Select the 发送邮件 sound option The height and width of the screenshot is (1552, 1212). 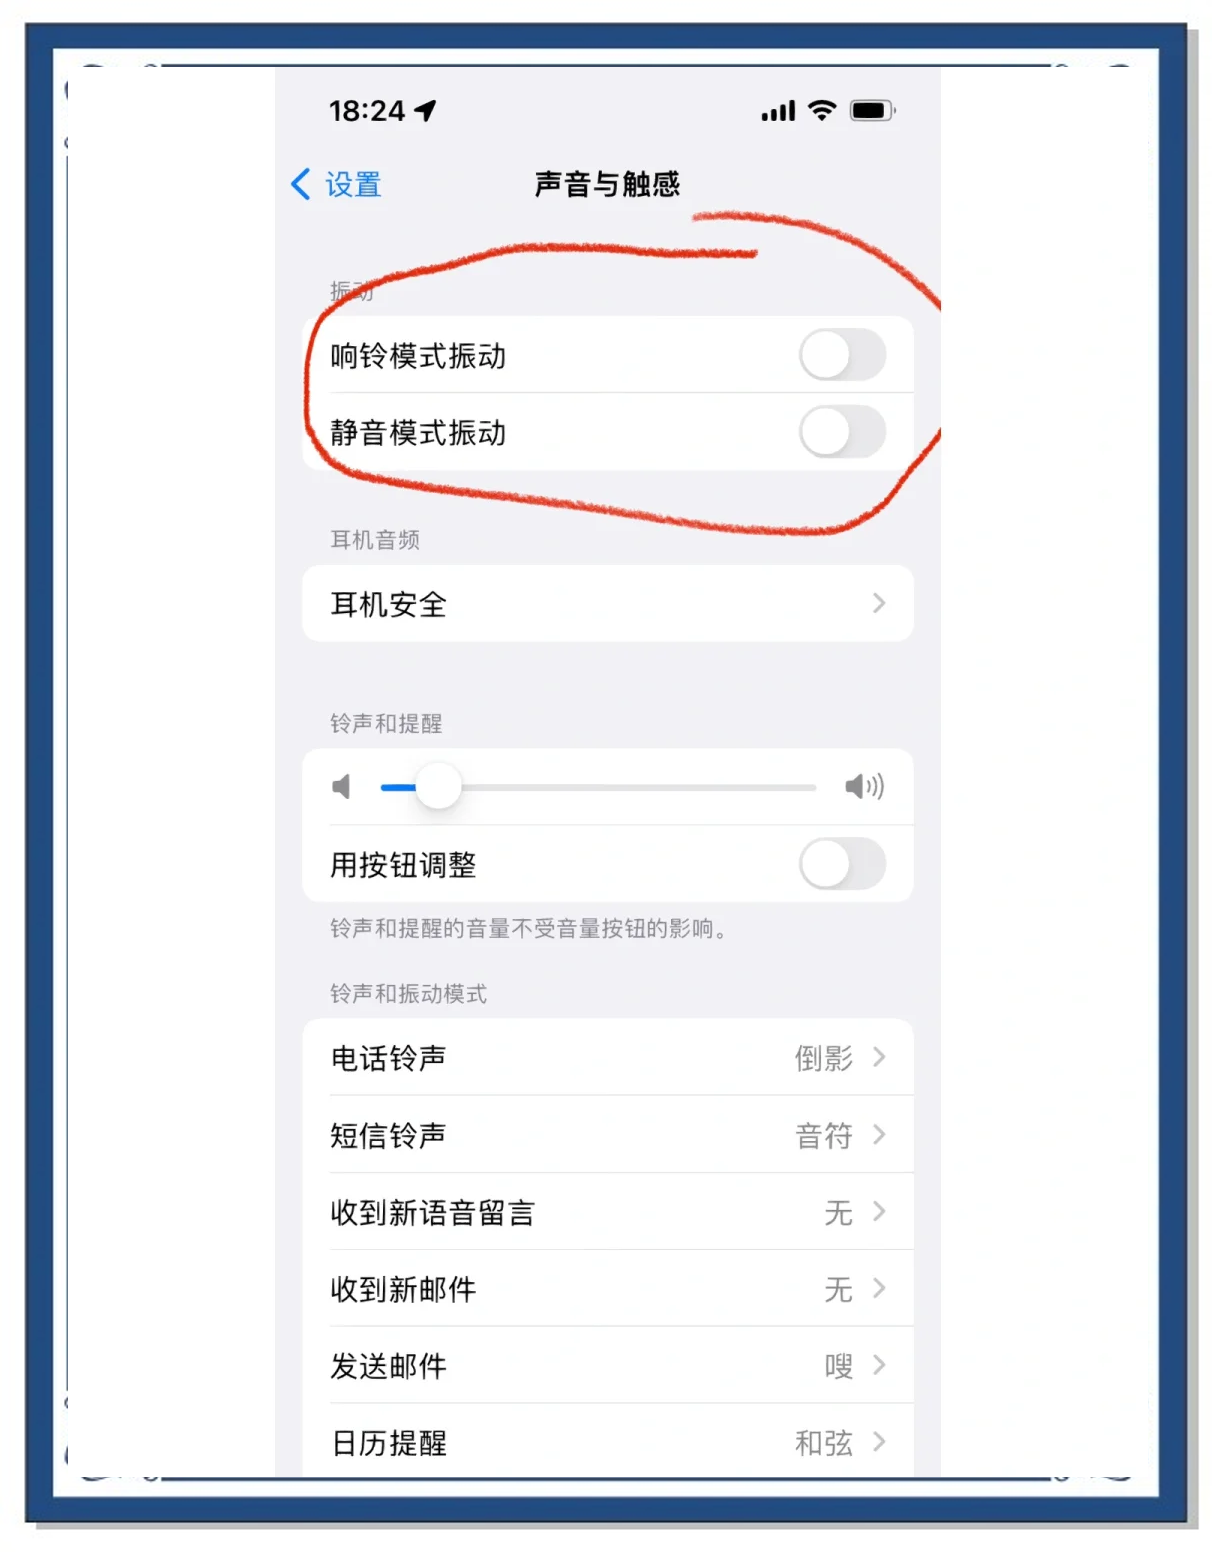coord(608,1366)
